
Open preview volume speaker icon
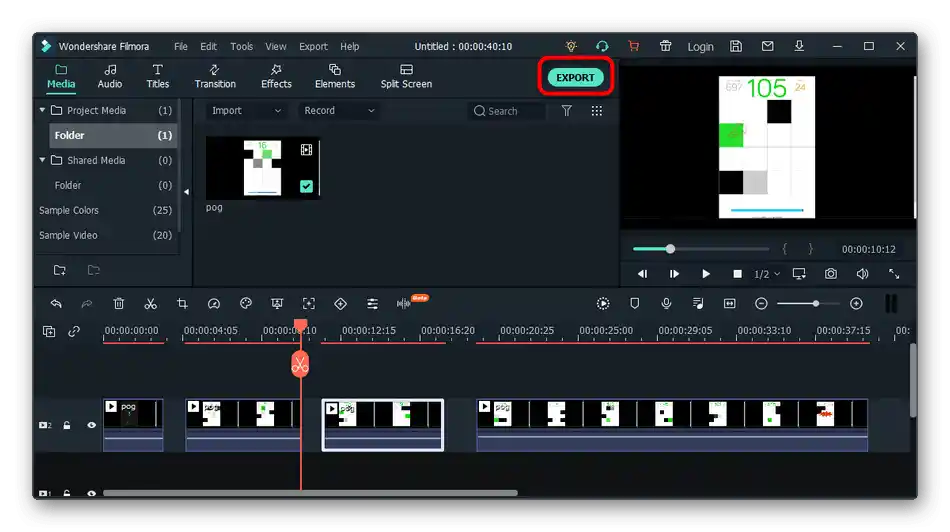click(x=862, y=274)
